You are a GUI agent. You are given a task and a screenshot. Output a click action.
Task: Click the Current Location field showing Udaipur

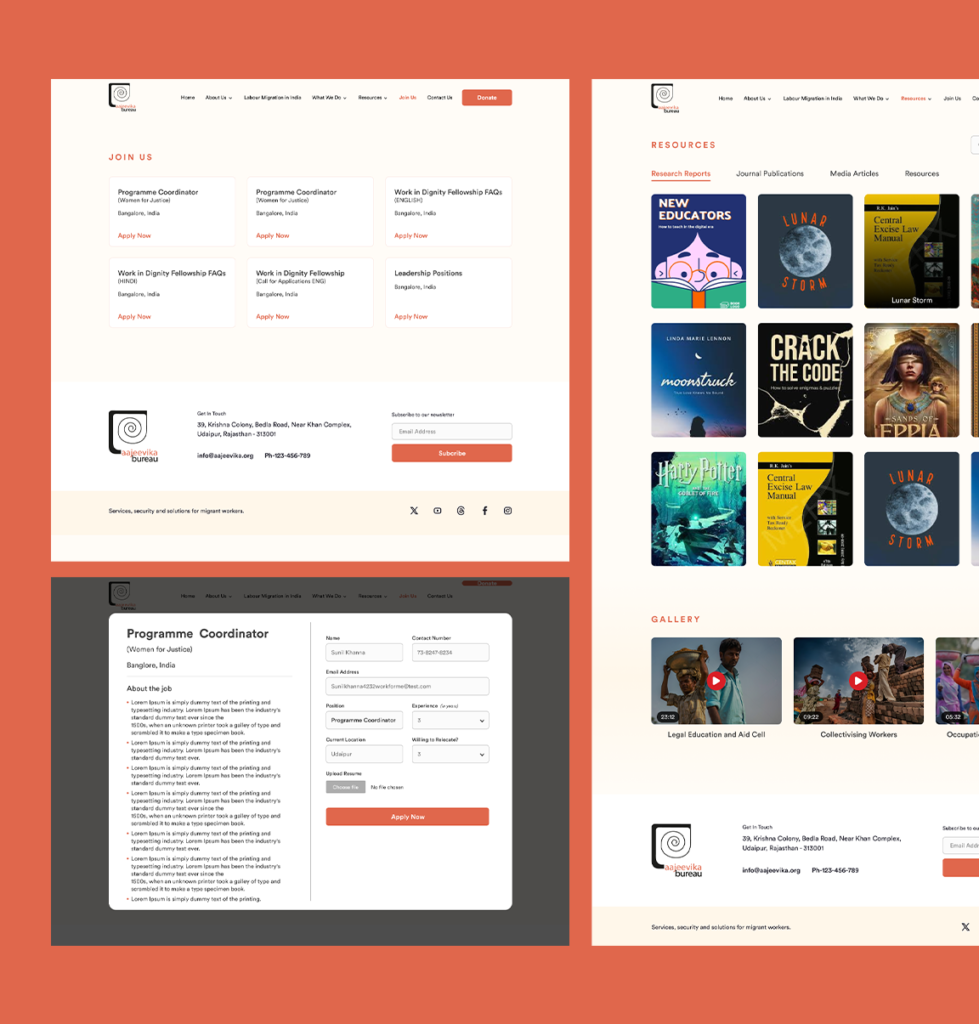coord(364,754)
